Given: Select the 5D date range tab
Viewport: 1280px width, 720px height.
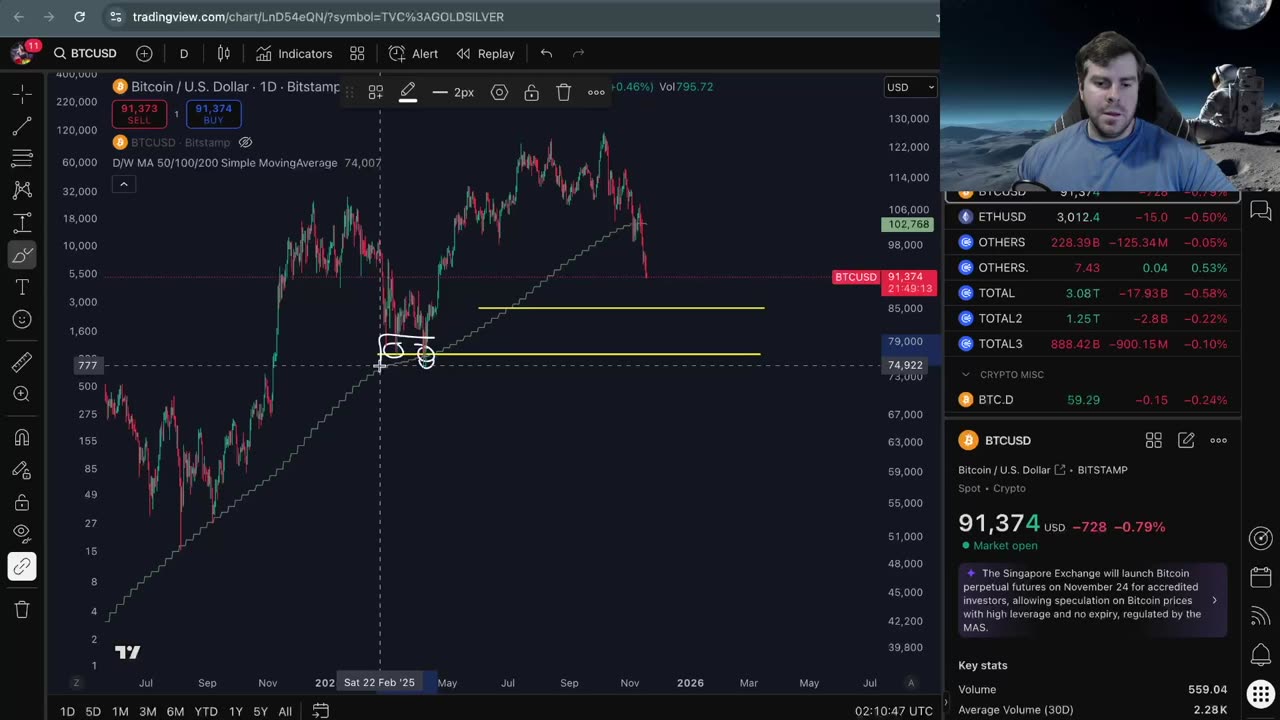Looking at the screenshot, I should 93,711.
